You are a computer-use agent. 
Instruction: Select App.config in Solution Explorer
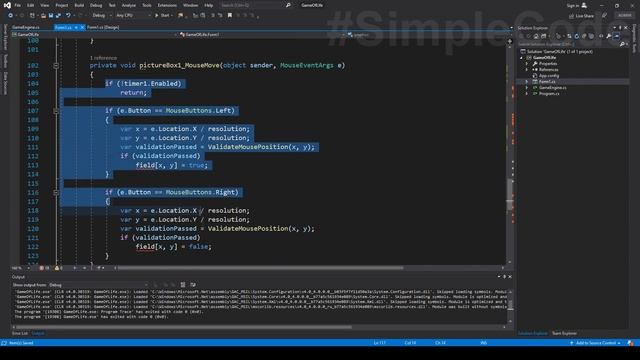549,76
